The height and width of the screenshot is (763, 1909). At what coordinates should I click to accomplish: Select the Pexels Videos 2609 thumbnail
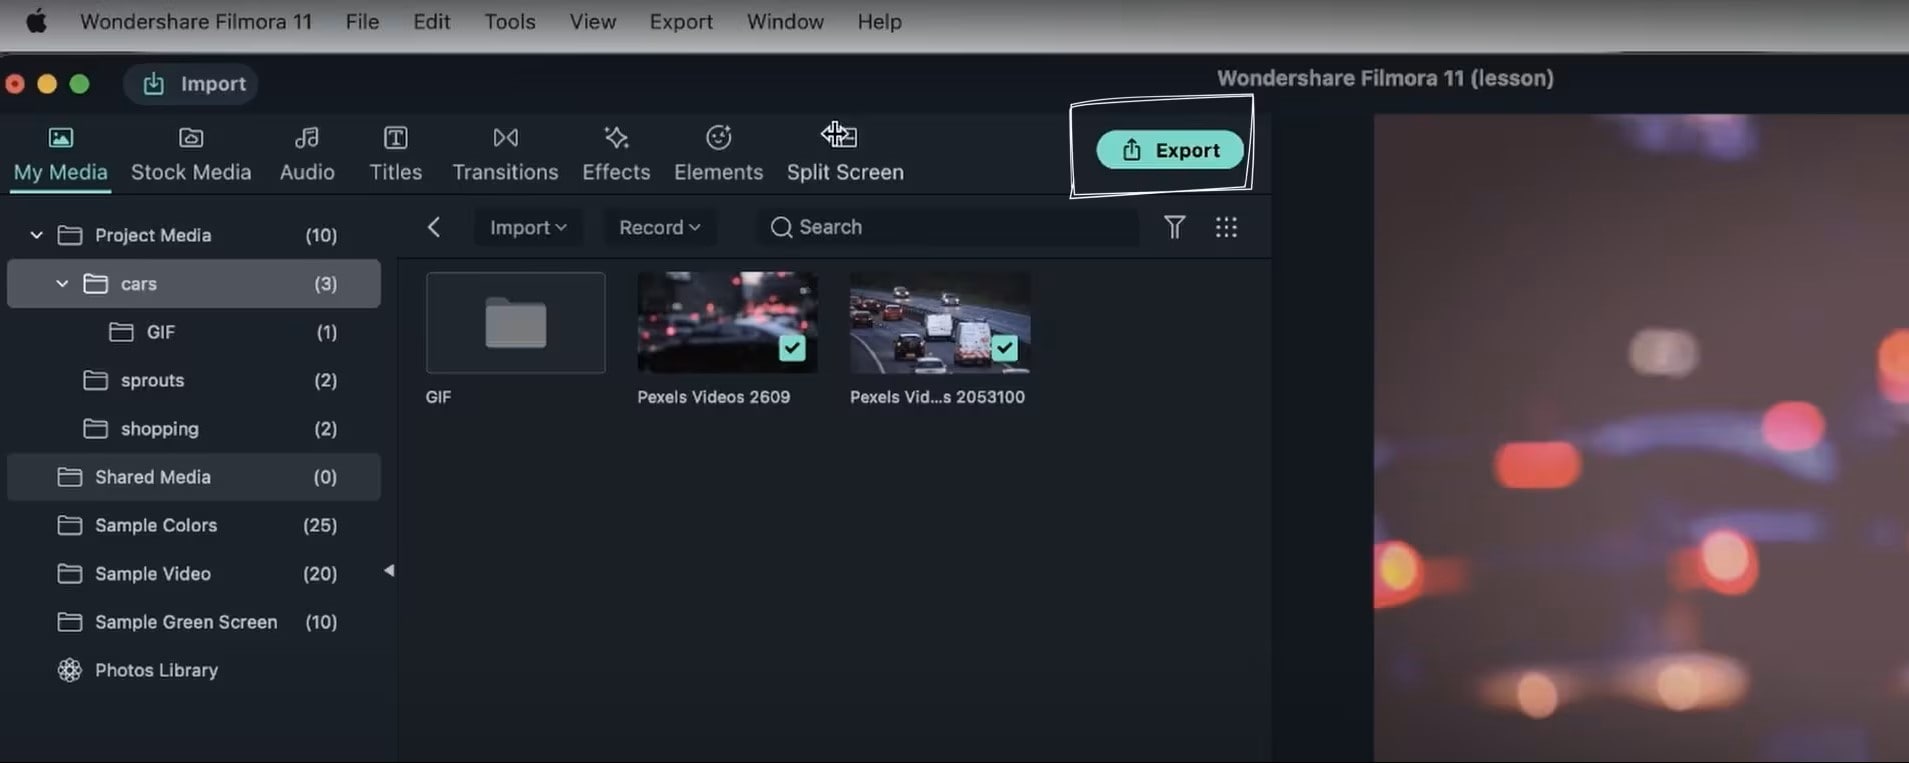(x=727, y=323)
